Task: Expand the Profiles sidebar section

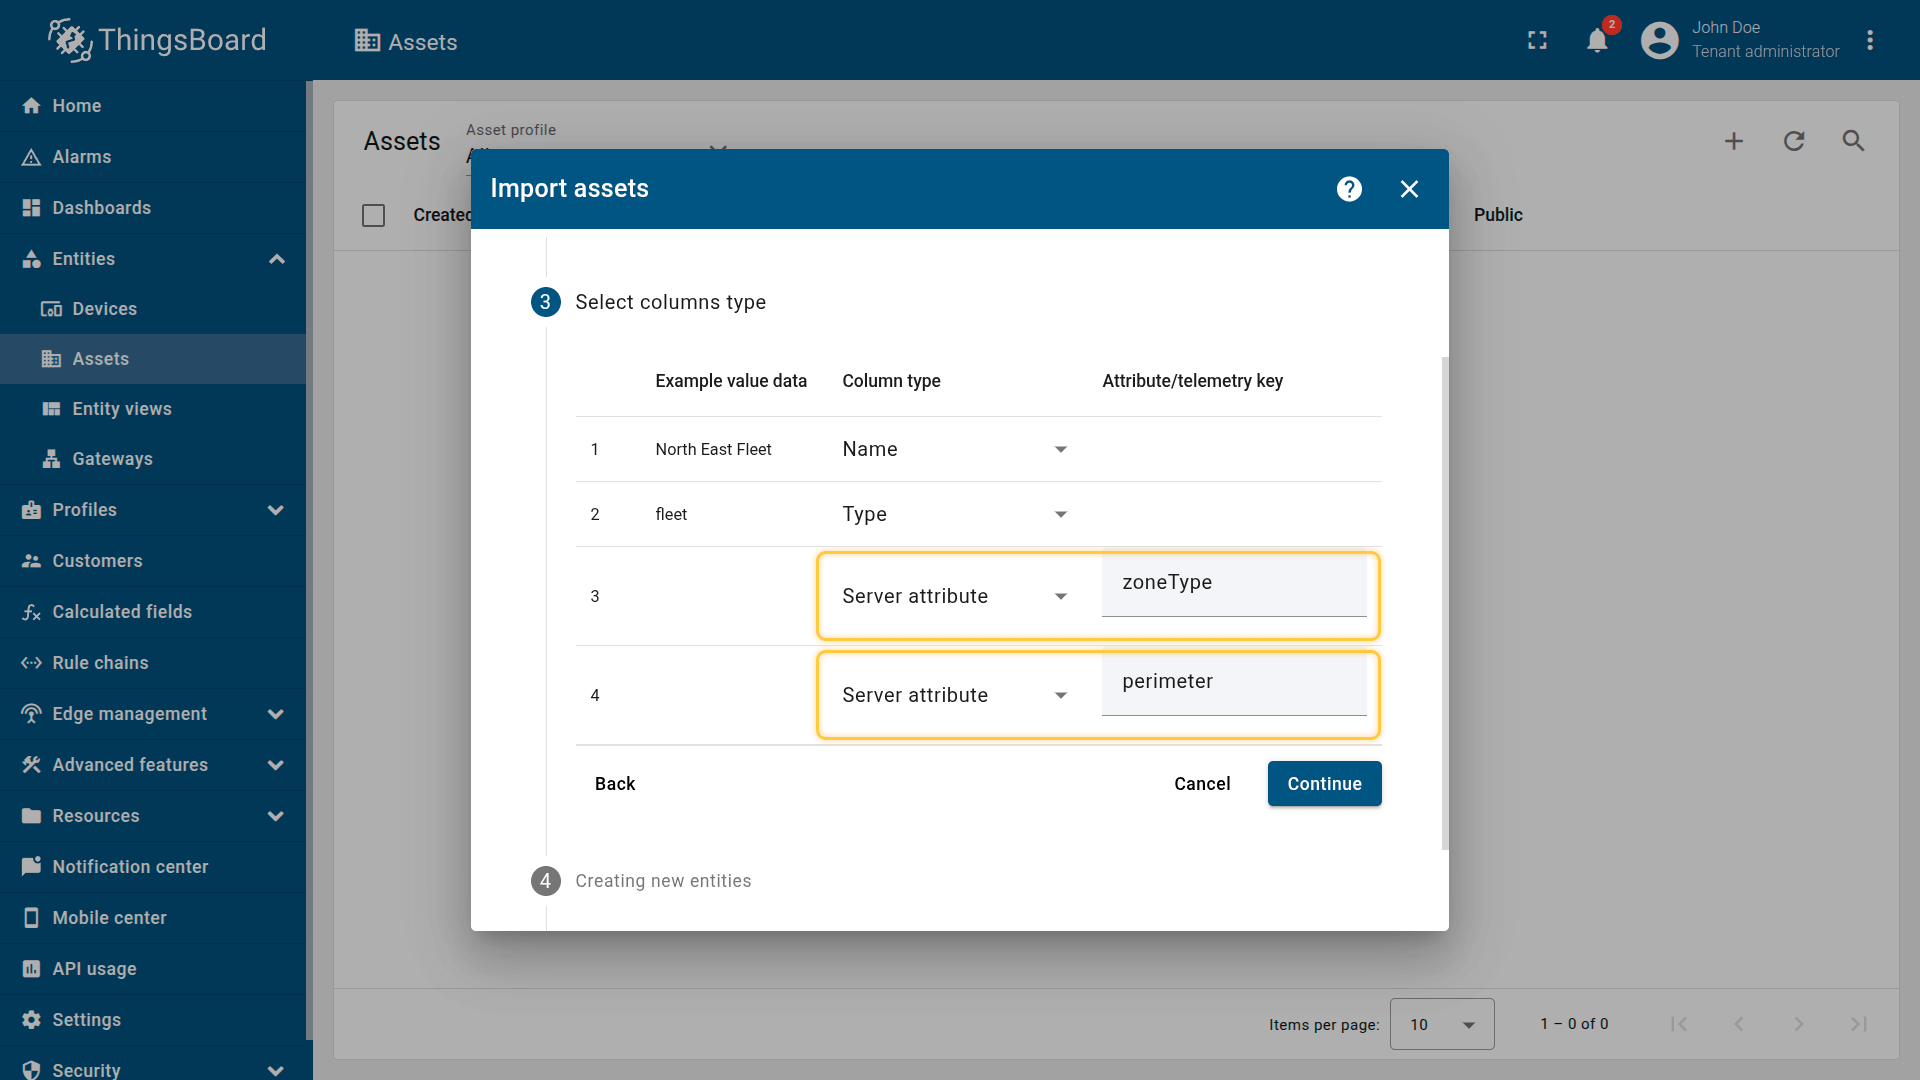Action: click(276, 510)
